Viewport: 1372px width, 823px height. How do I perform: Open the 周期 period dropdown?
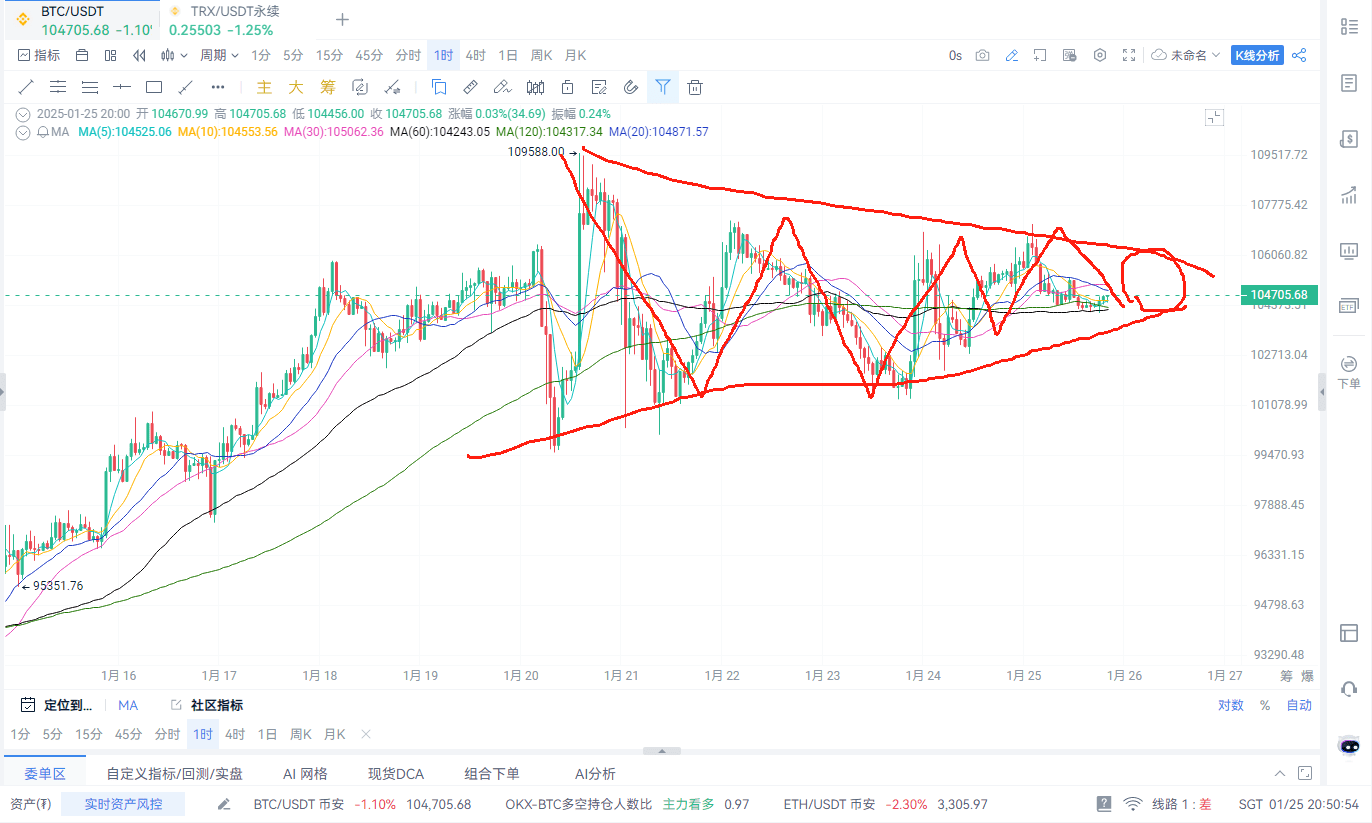pyautogui.click(x=219, y=56)
